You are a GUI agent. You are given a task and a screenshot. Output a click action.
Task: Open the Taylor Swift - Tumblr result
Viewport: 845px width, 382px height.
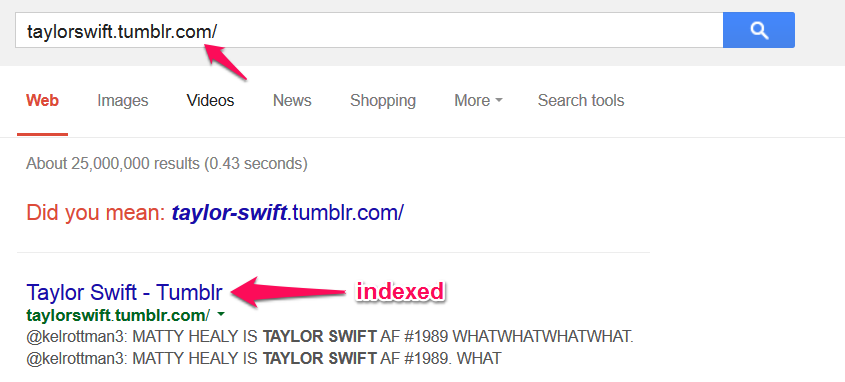[x=124, y=293]
